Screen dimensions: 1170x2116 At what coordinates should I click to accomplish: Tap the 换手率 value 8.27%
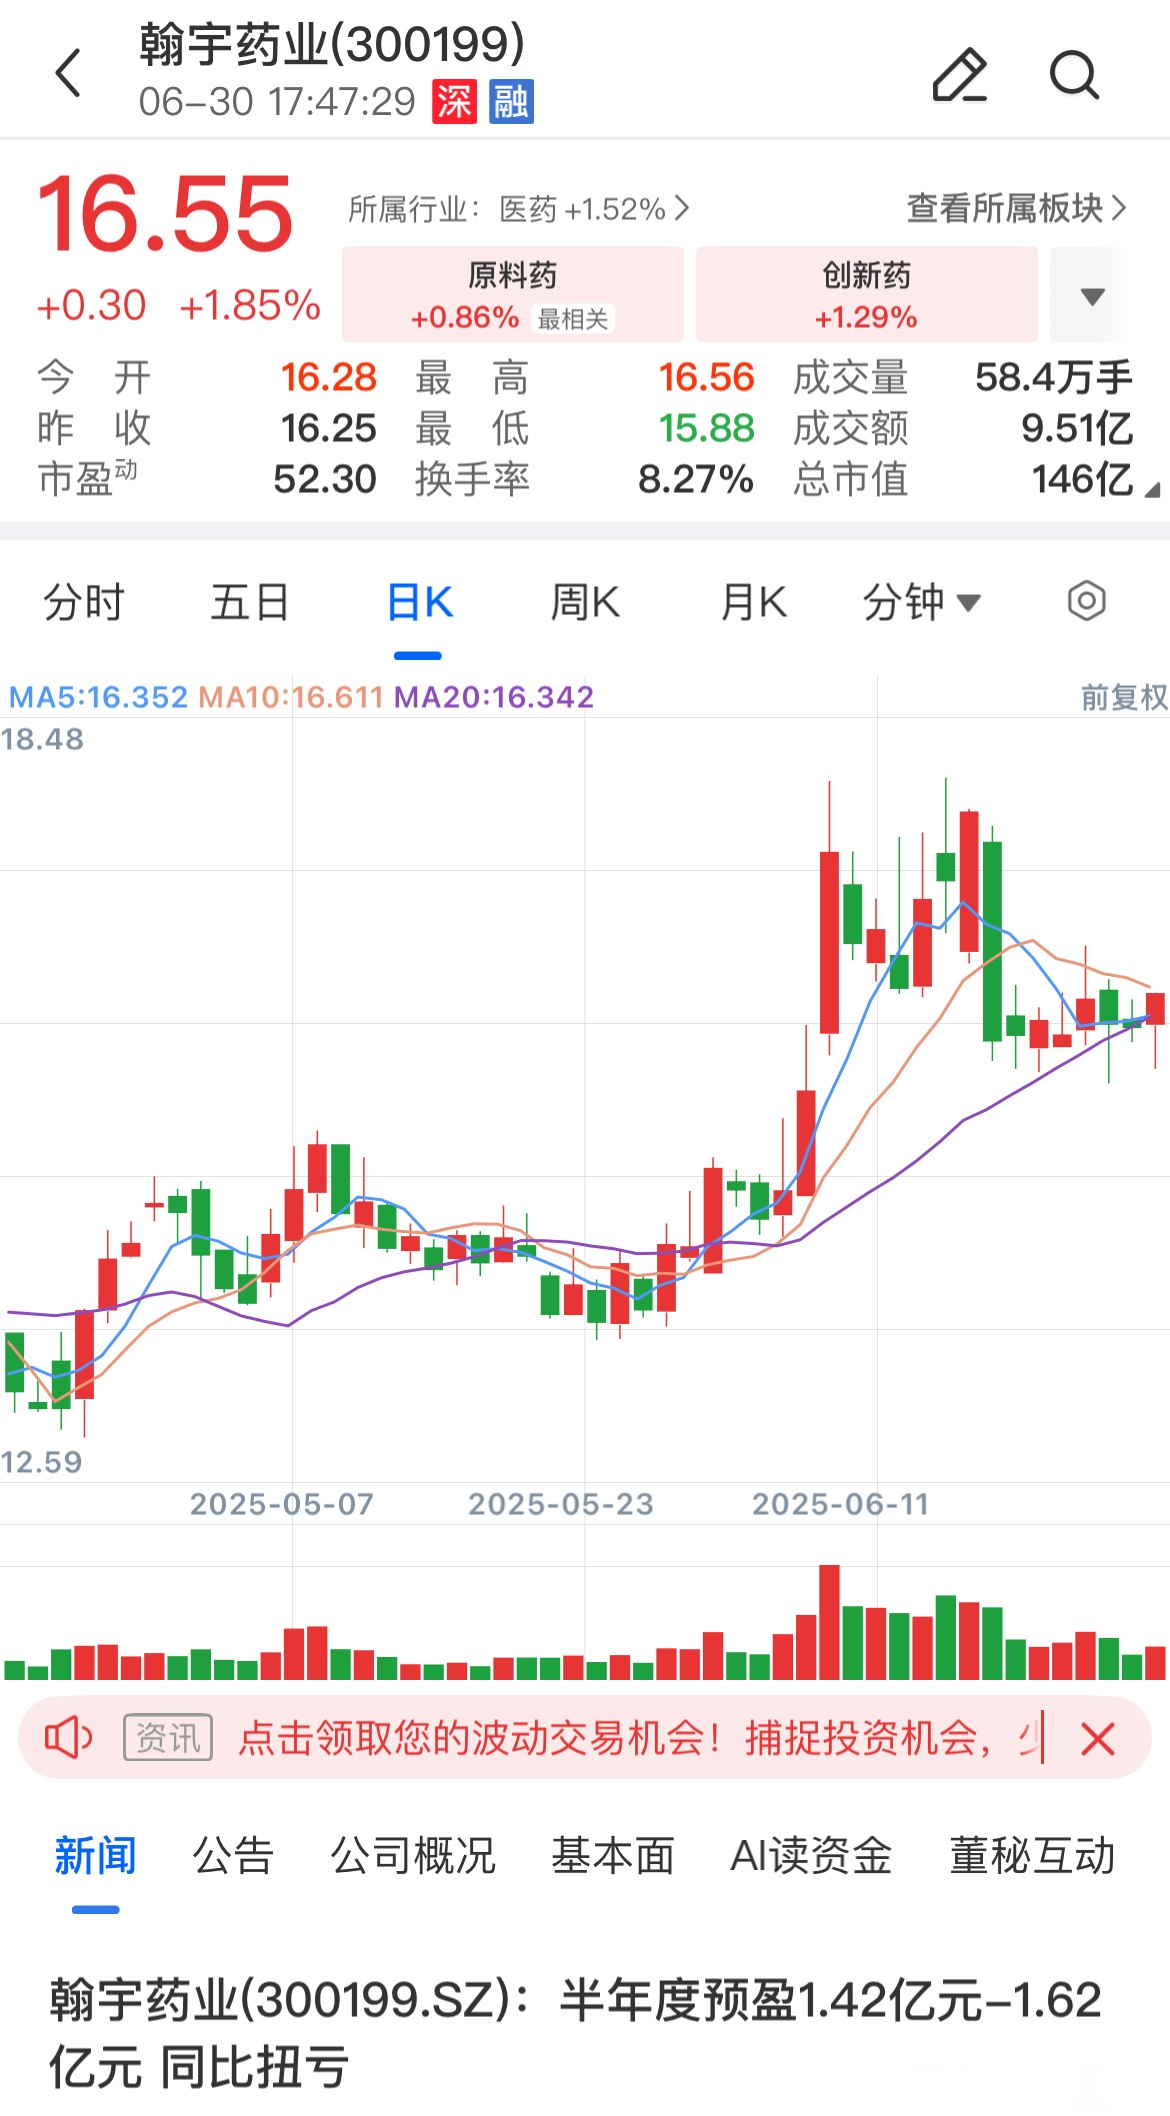pos(696,479)
